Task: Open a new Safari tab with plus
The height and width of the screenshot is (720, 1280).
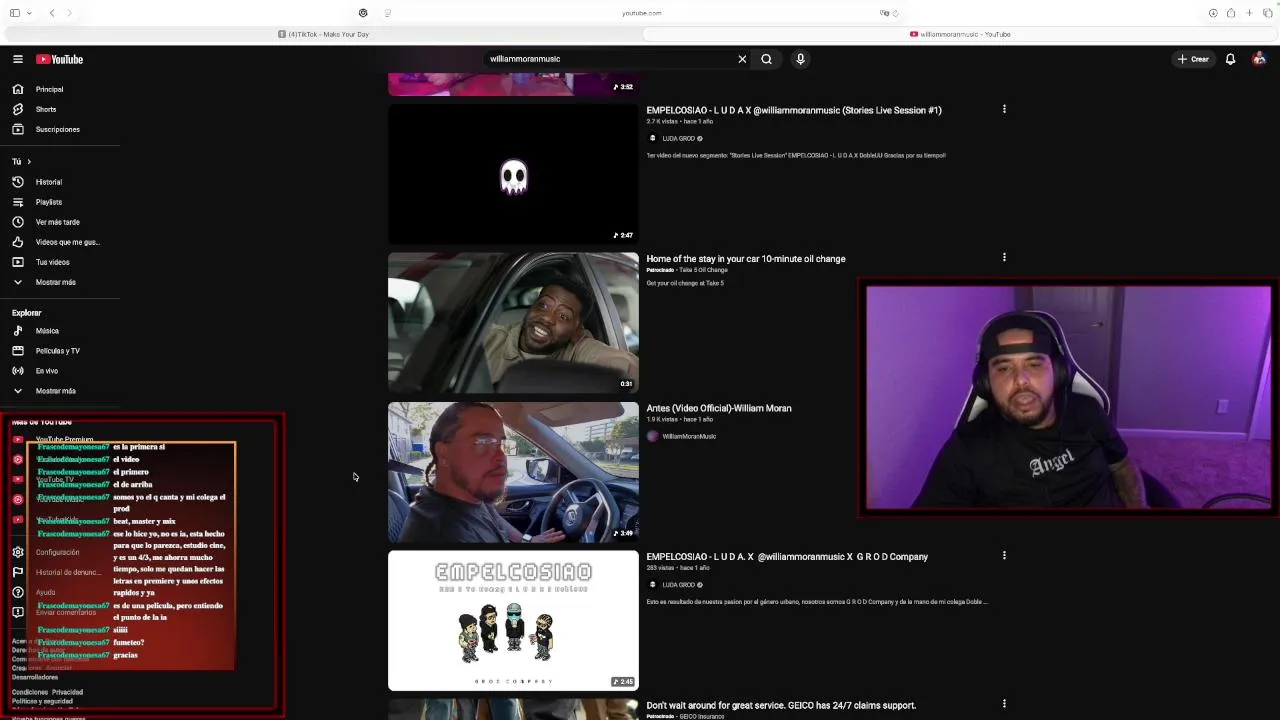Action: click(x=1249, y=13)
